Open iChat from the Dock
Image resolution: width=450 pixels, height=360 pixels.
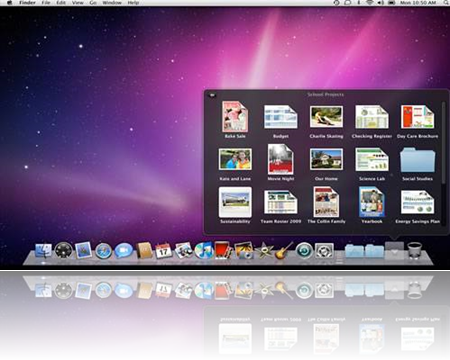pos(124,251)
